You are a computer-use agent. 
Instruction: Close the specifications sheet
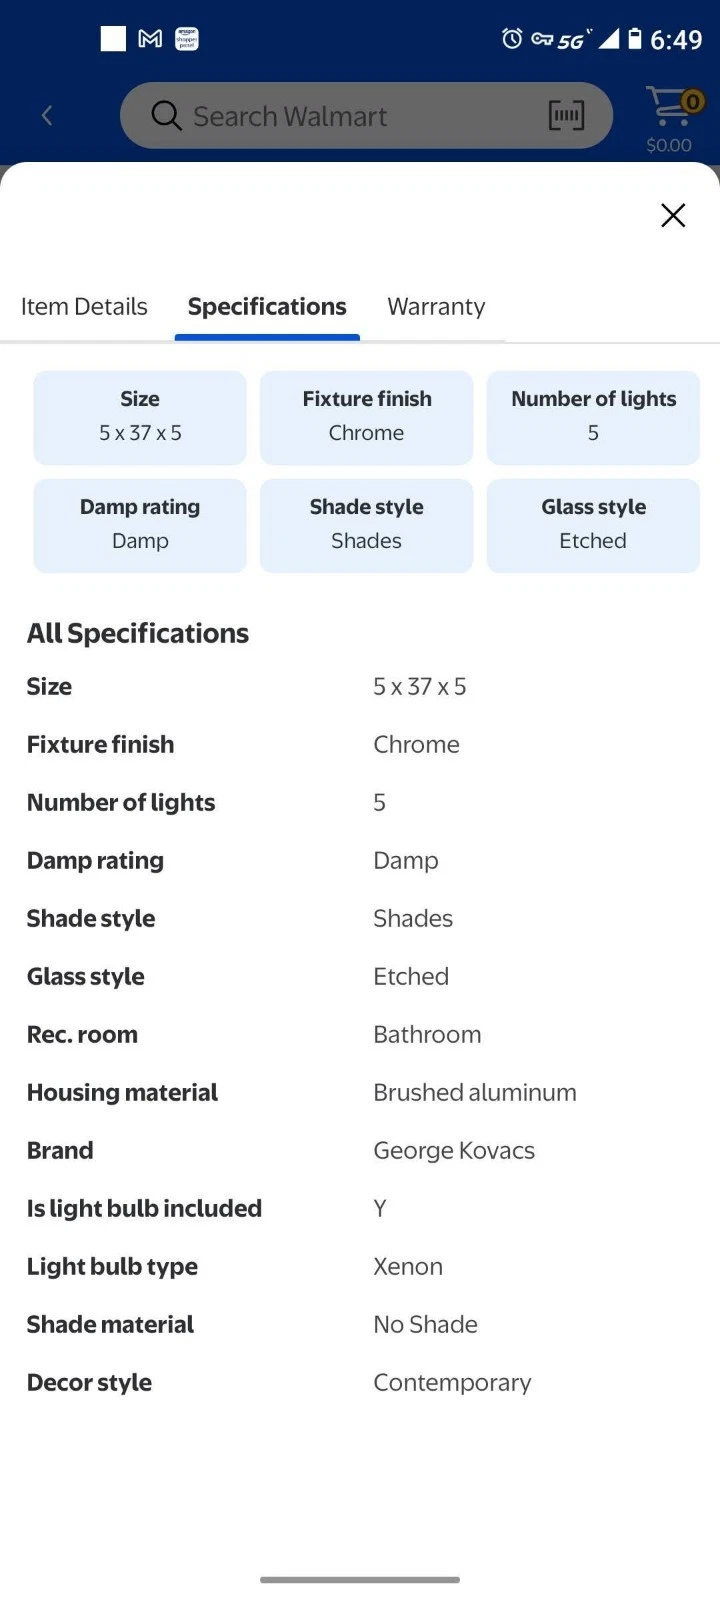pyautogui.click(x=673, y=215)
